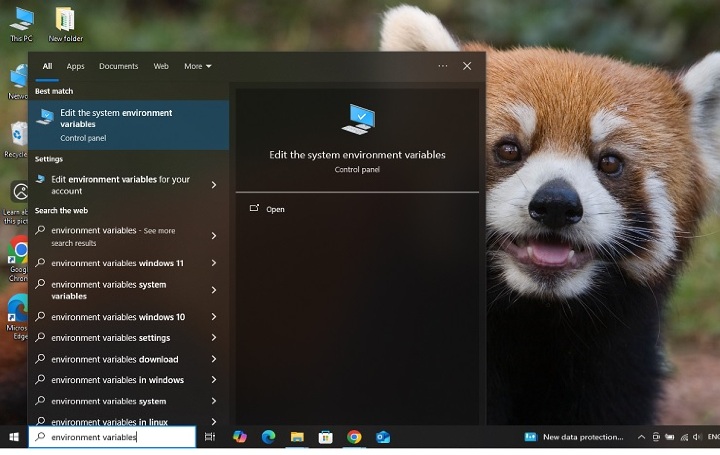This screenshot has width=720, height=455.
Task: Select suggestion environment variables windows 10
Action: point(118,317)
